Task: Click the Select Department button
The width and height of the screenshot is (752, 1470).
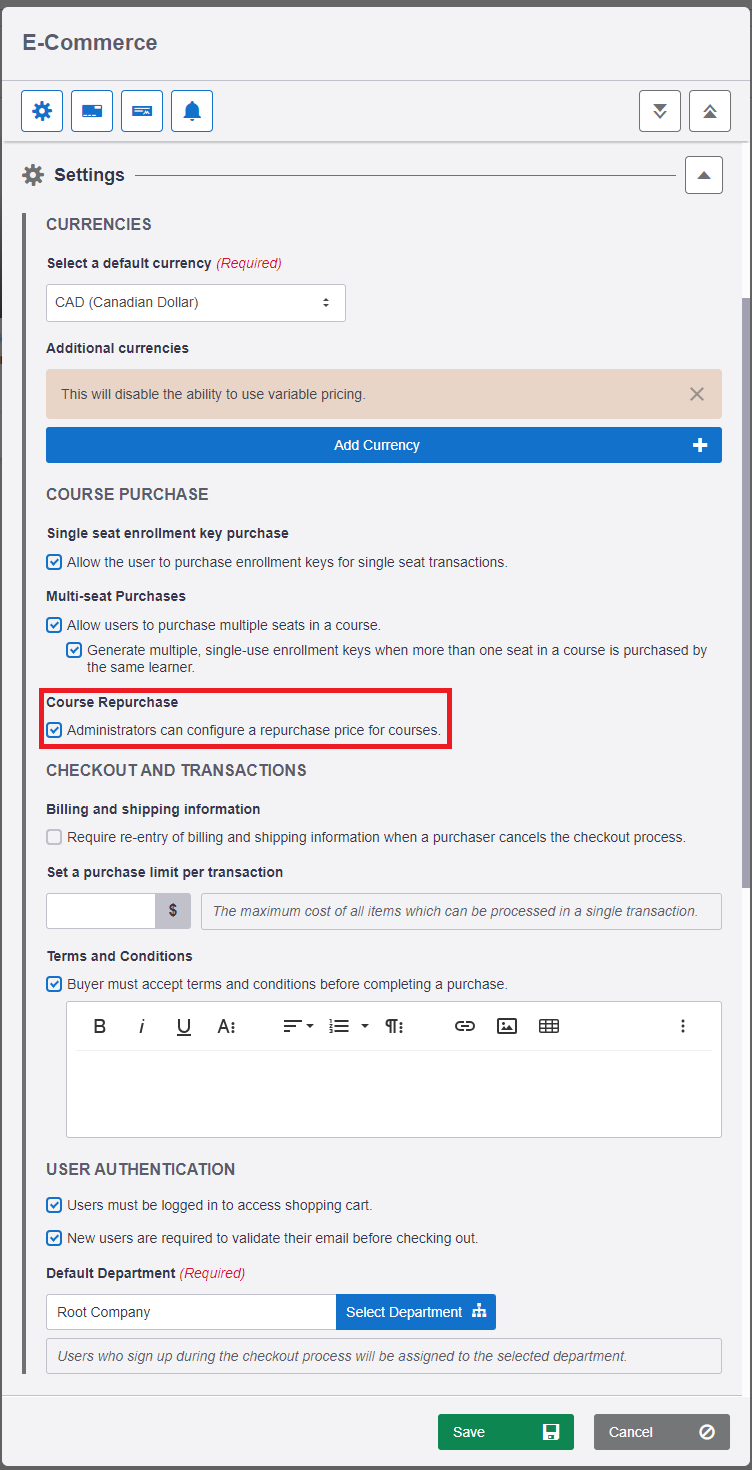Action: pyautogui.click(x=416, y=1312)
